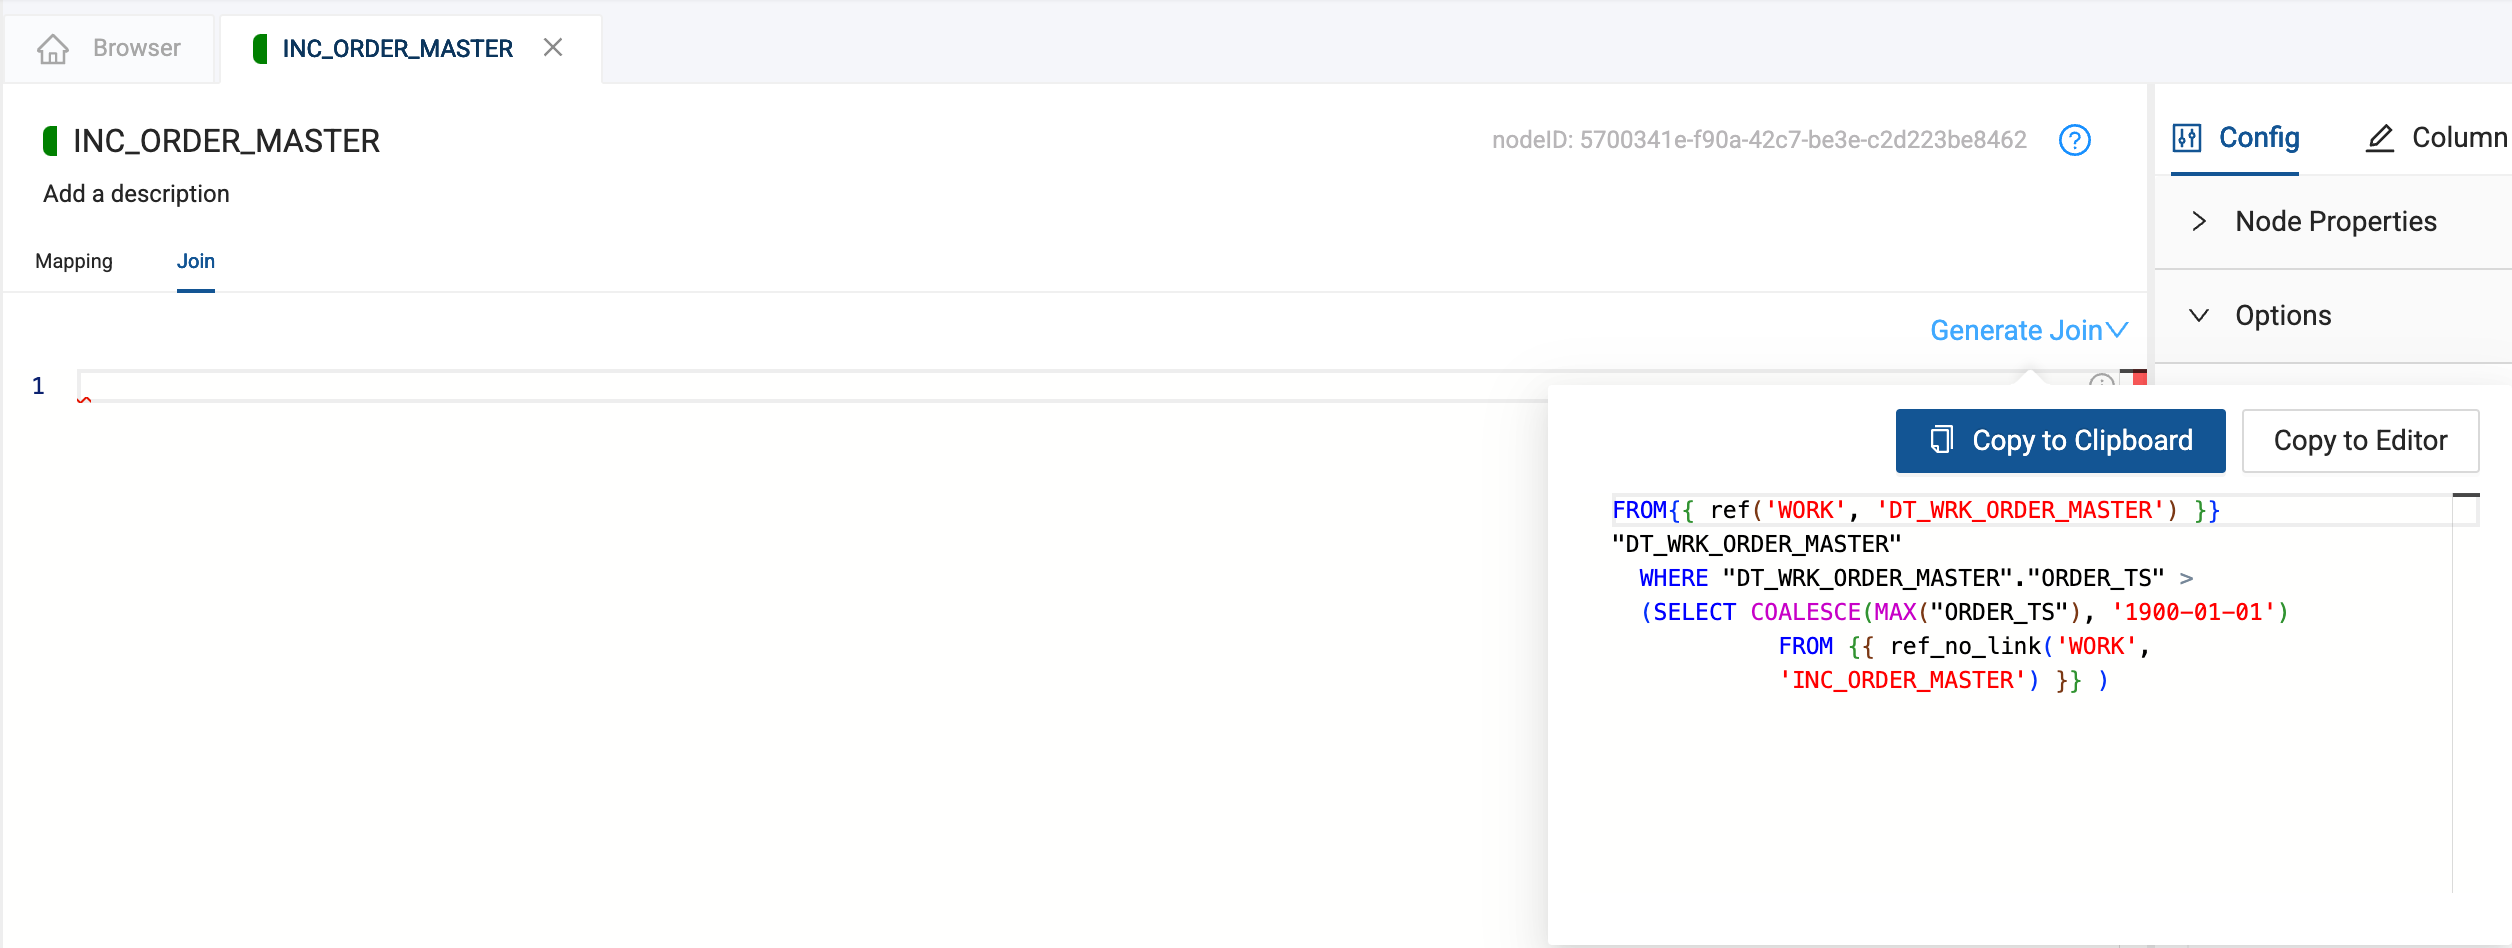This screenshot has height=948, width=2512.
Task: Close the INC_ORDER_MASTER tab
Action: pos(553,48)
